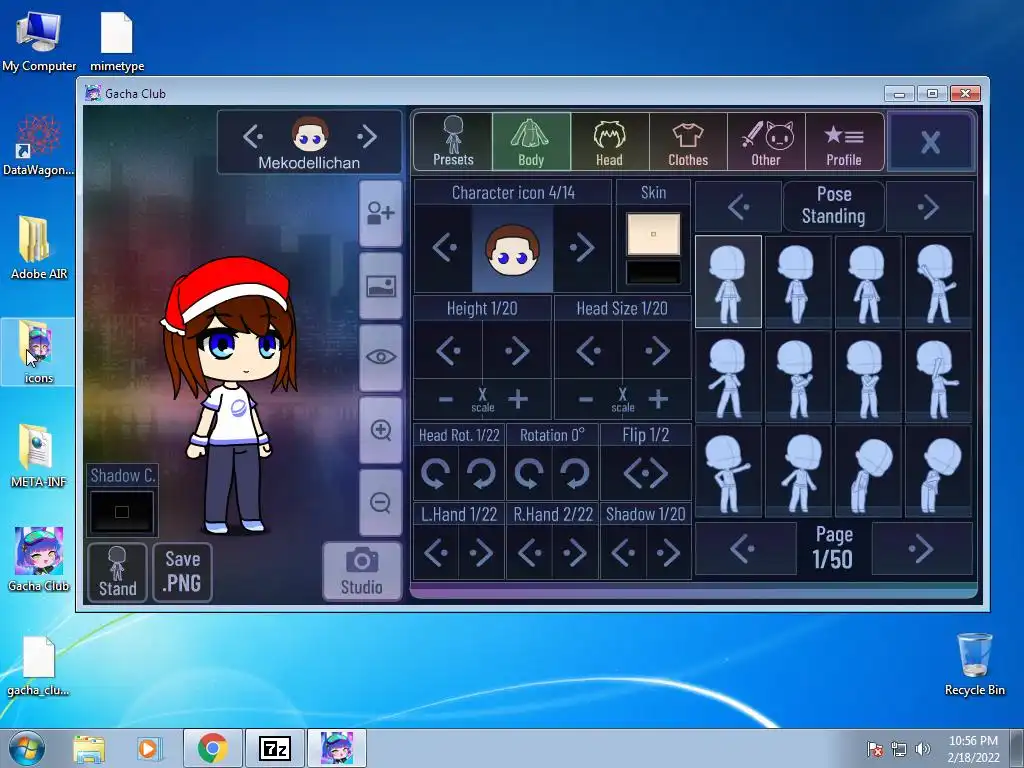This screenshot has width=1024, height=768.
Task: Click the add character icon
Action: (x=381, y=214)
